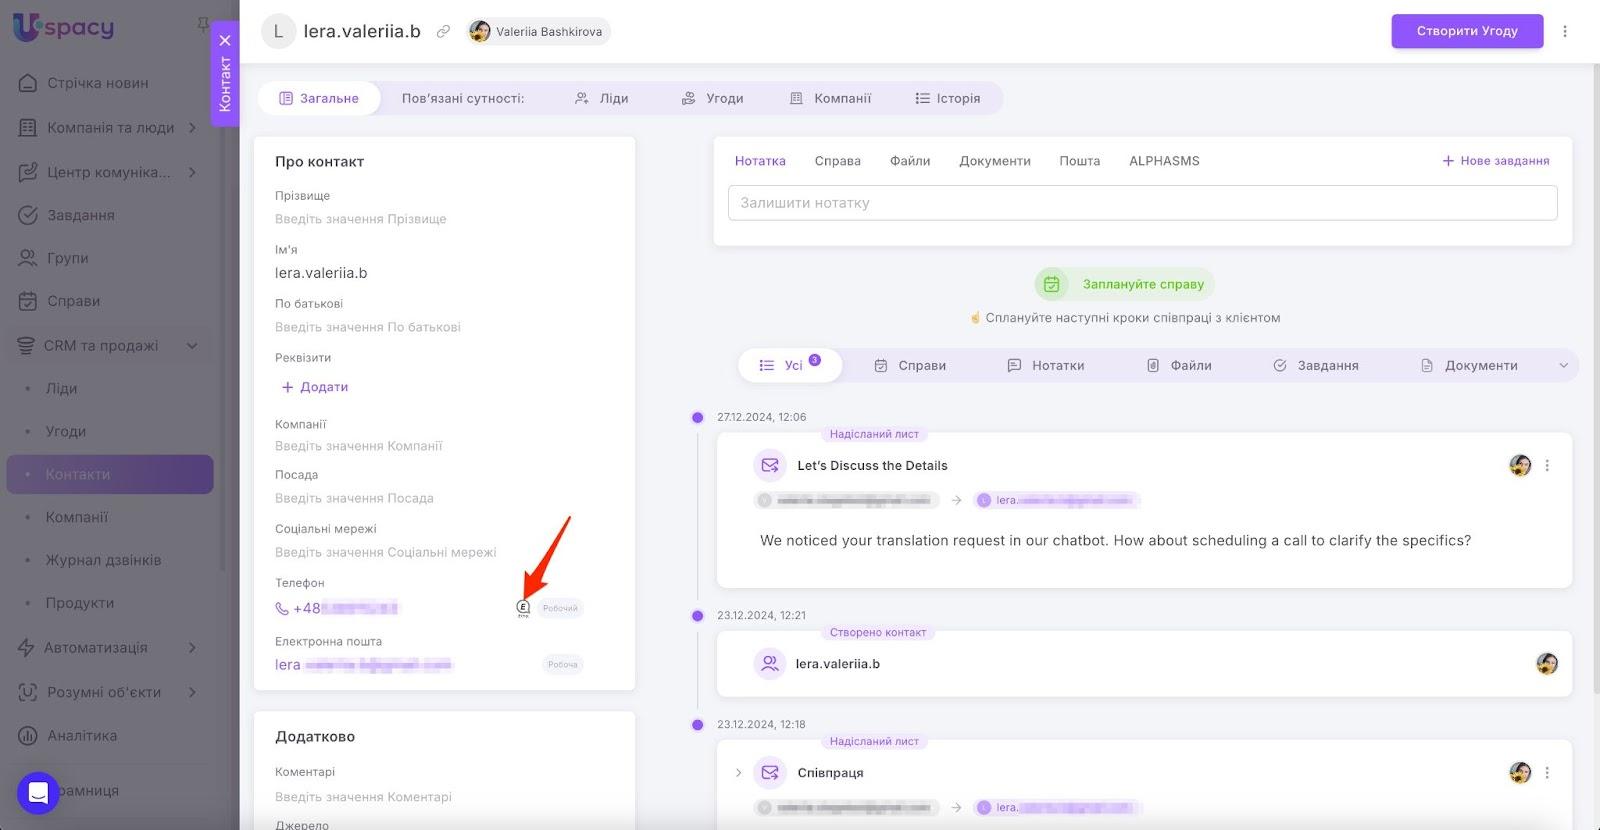Click the Заплануйте справу button
The width and height of the screenshot is (1600, 830).
[1125, 284]
